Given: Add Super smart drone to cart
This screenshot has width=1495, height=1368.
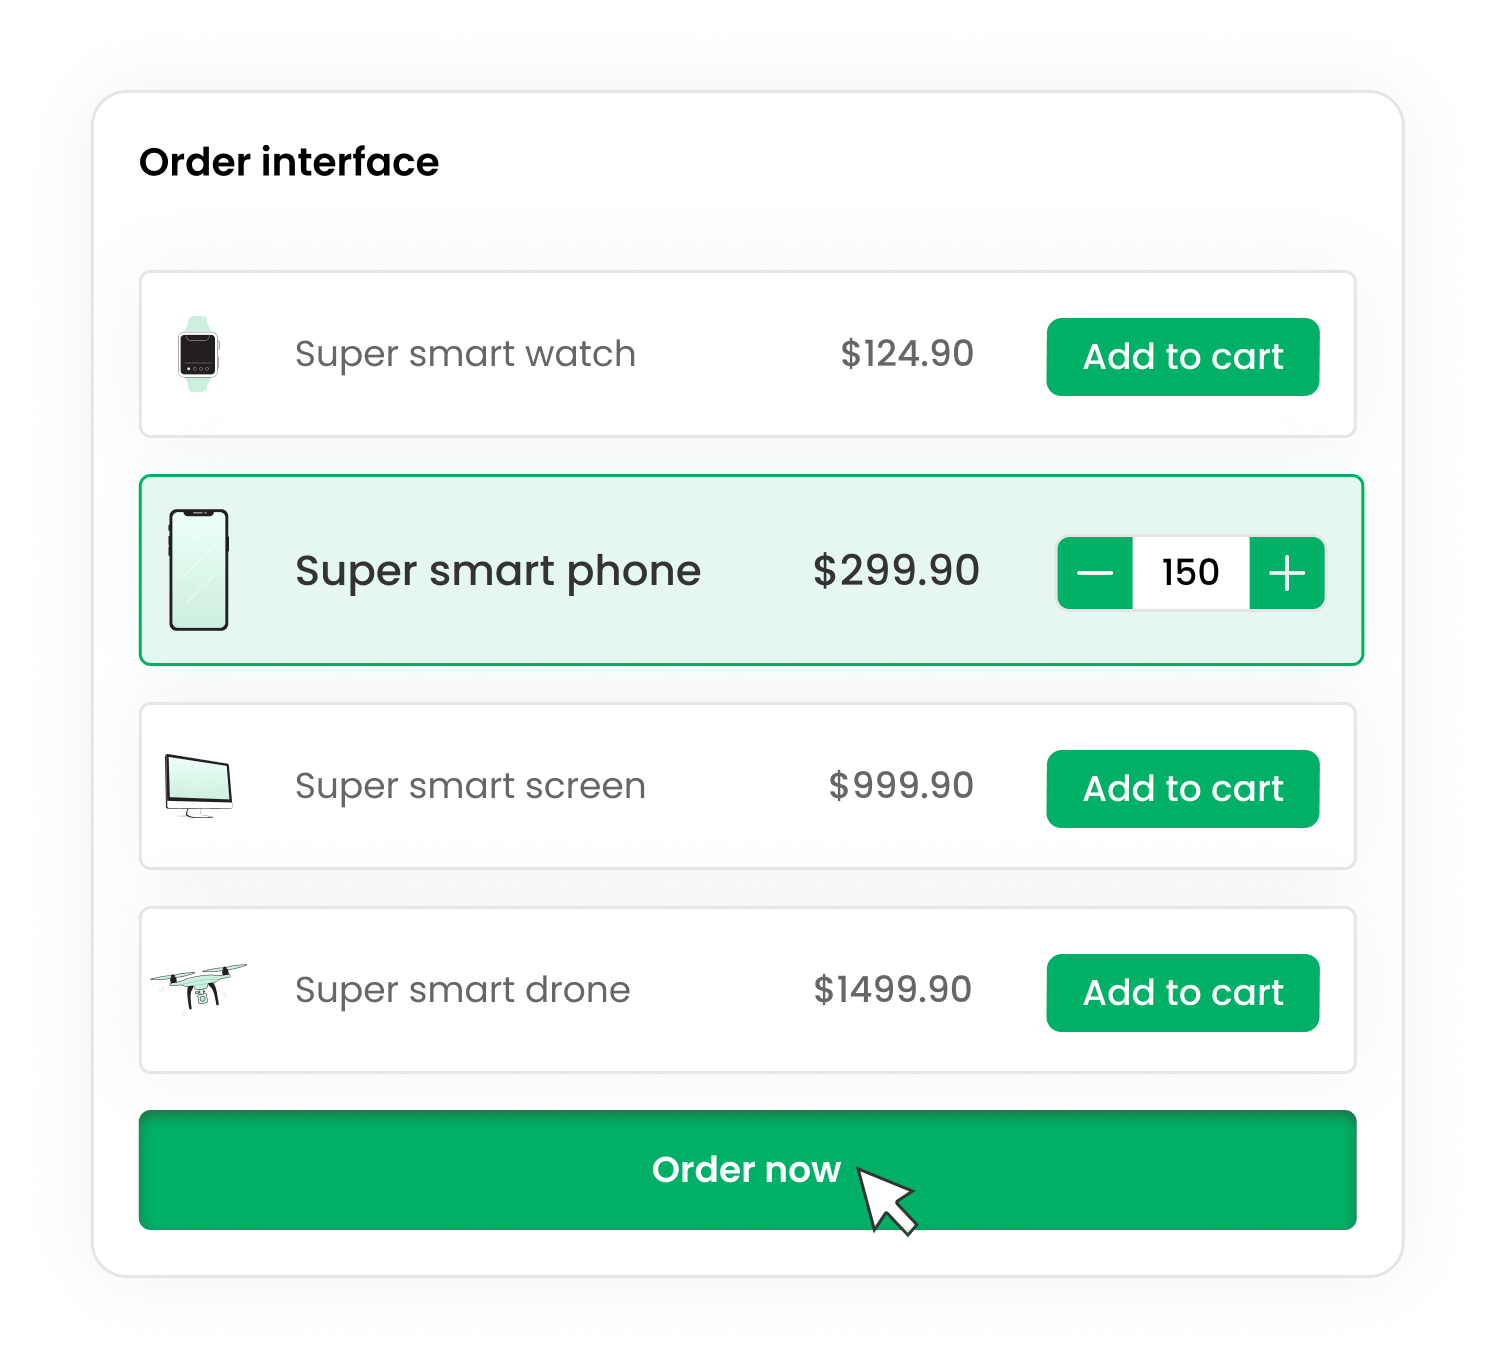Looking at the screenshot, I should 1183,993.
